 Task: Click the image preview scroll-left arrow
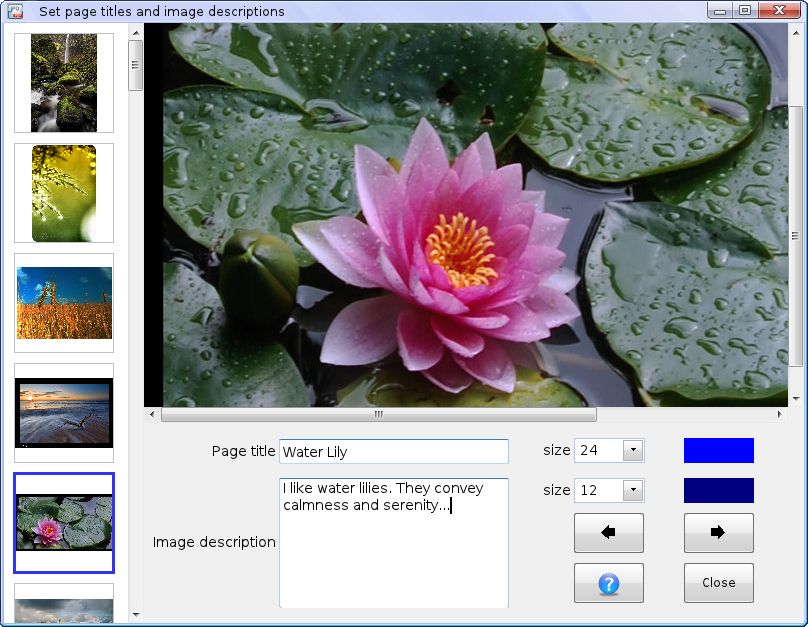coord(152,414)
